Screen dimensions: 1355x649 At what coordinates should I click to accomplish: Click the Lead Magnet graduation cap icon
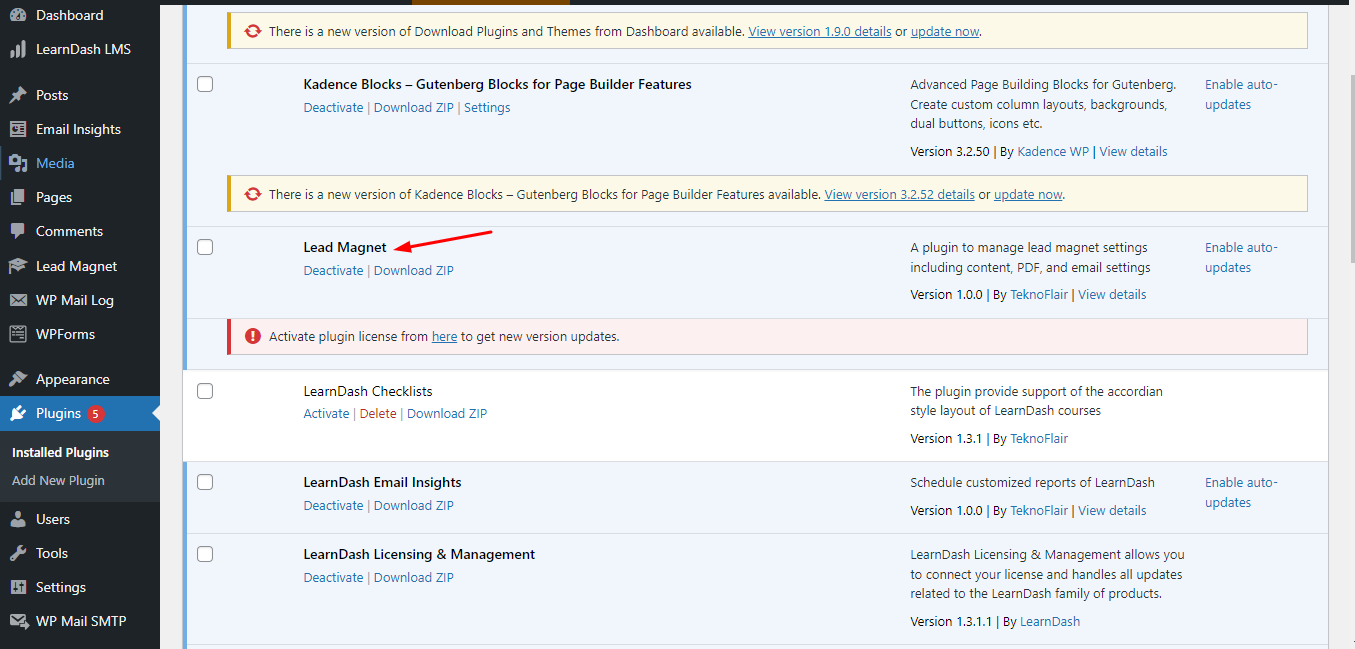pyautogui.click(x=18, y=266)
